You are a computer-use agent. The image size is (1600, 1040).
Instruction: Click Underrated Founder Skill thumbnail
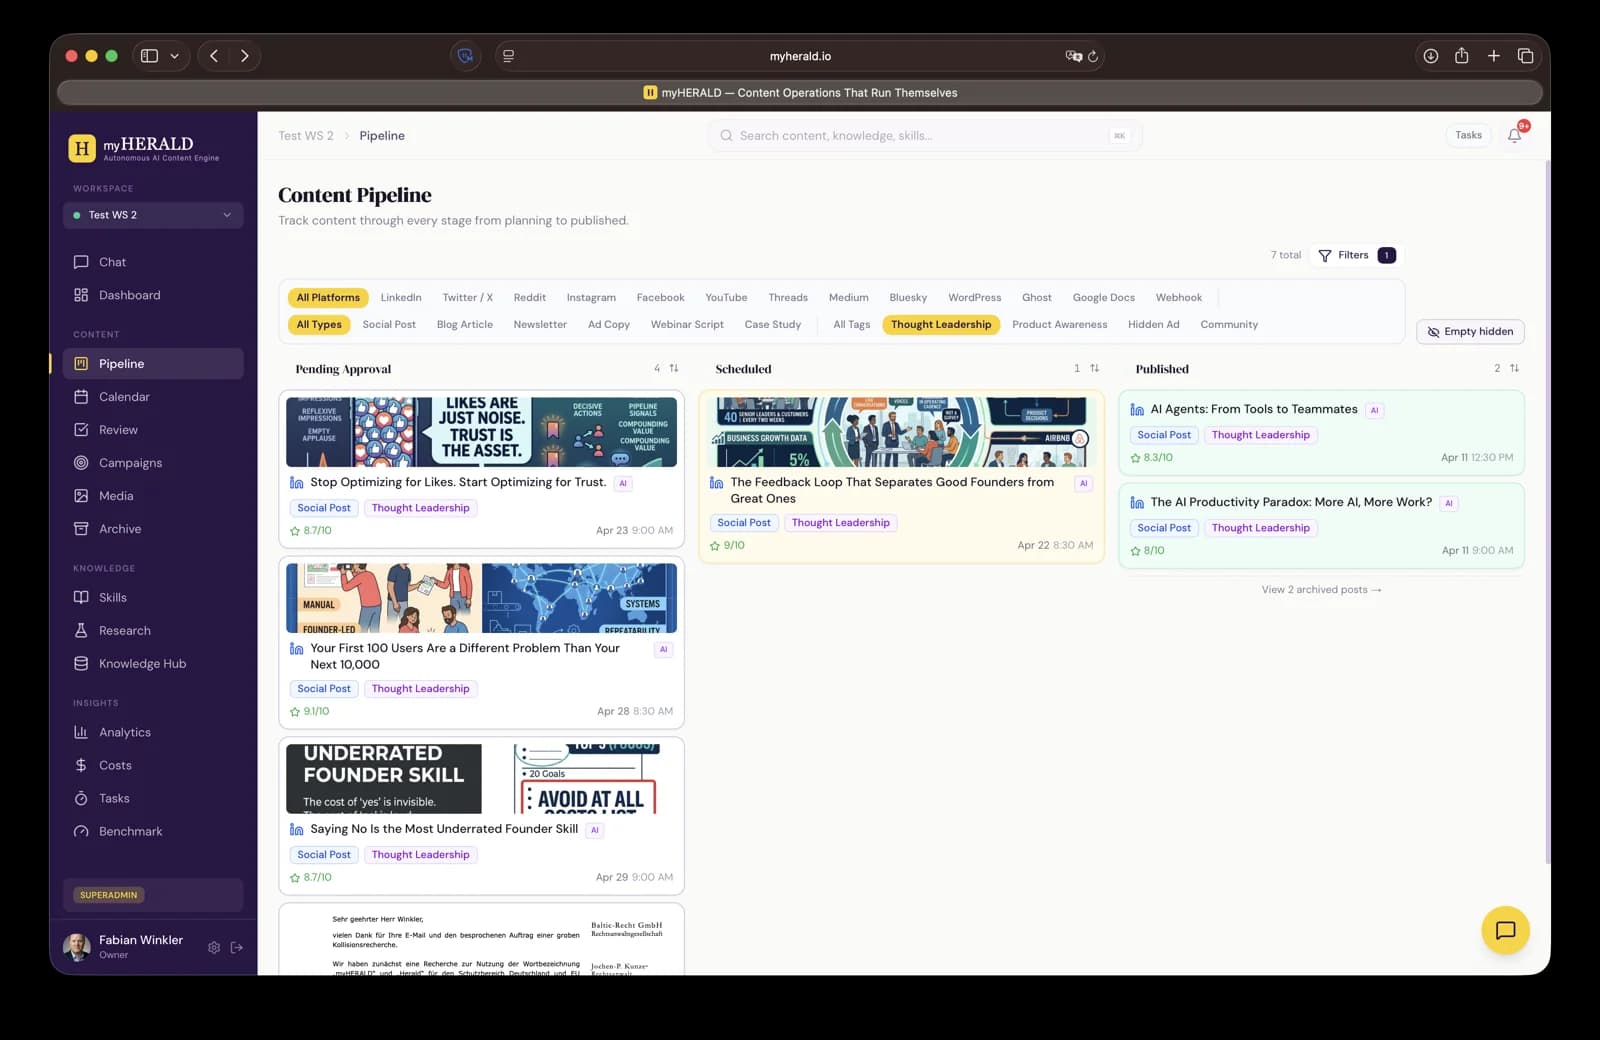[481, 778]
